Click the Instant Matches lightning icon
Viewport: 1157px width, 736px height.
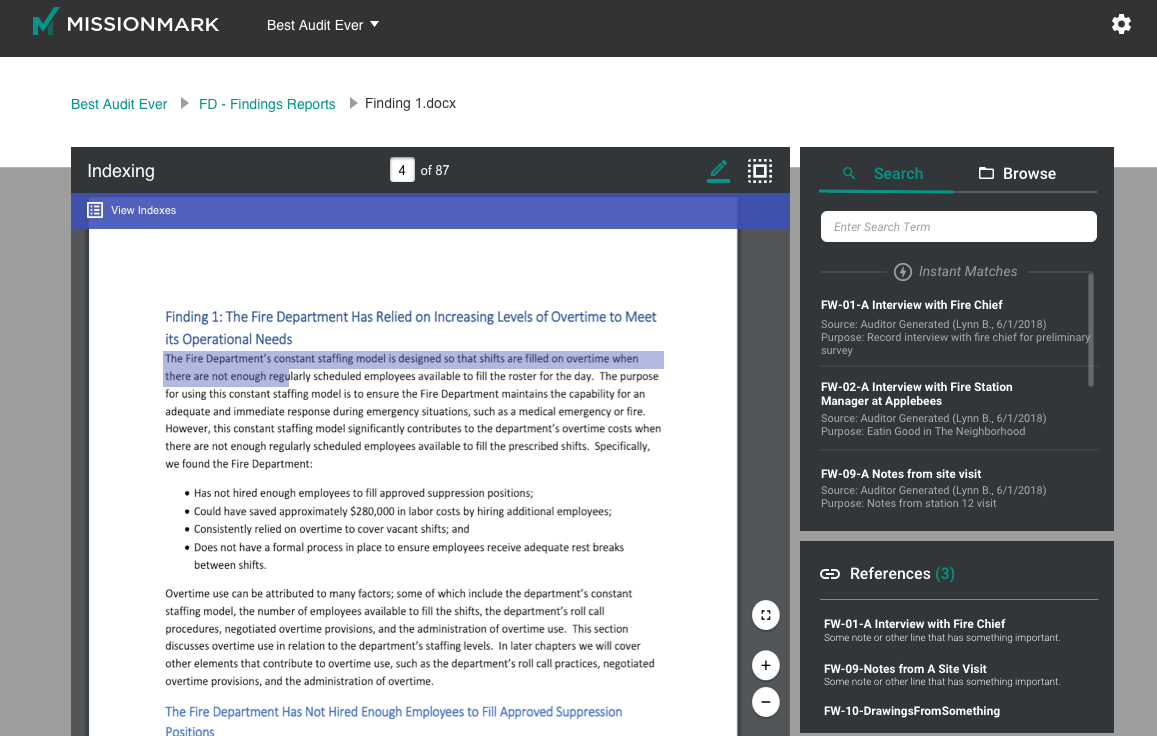pos(902,272)
